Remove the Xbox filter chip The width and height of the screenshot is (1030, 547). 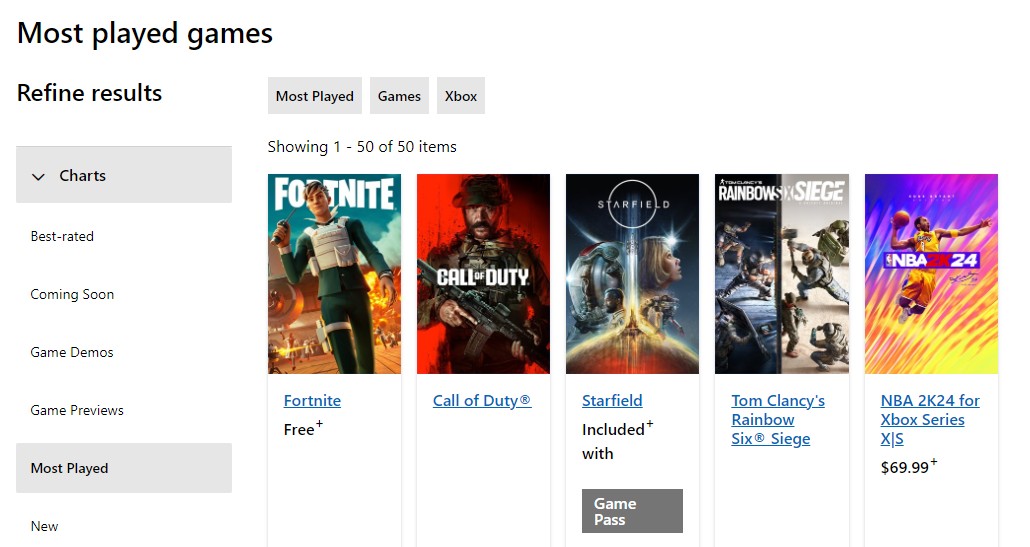click(461, 96)
